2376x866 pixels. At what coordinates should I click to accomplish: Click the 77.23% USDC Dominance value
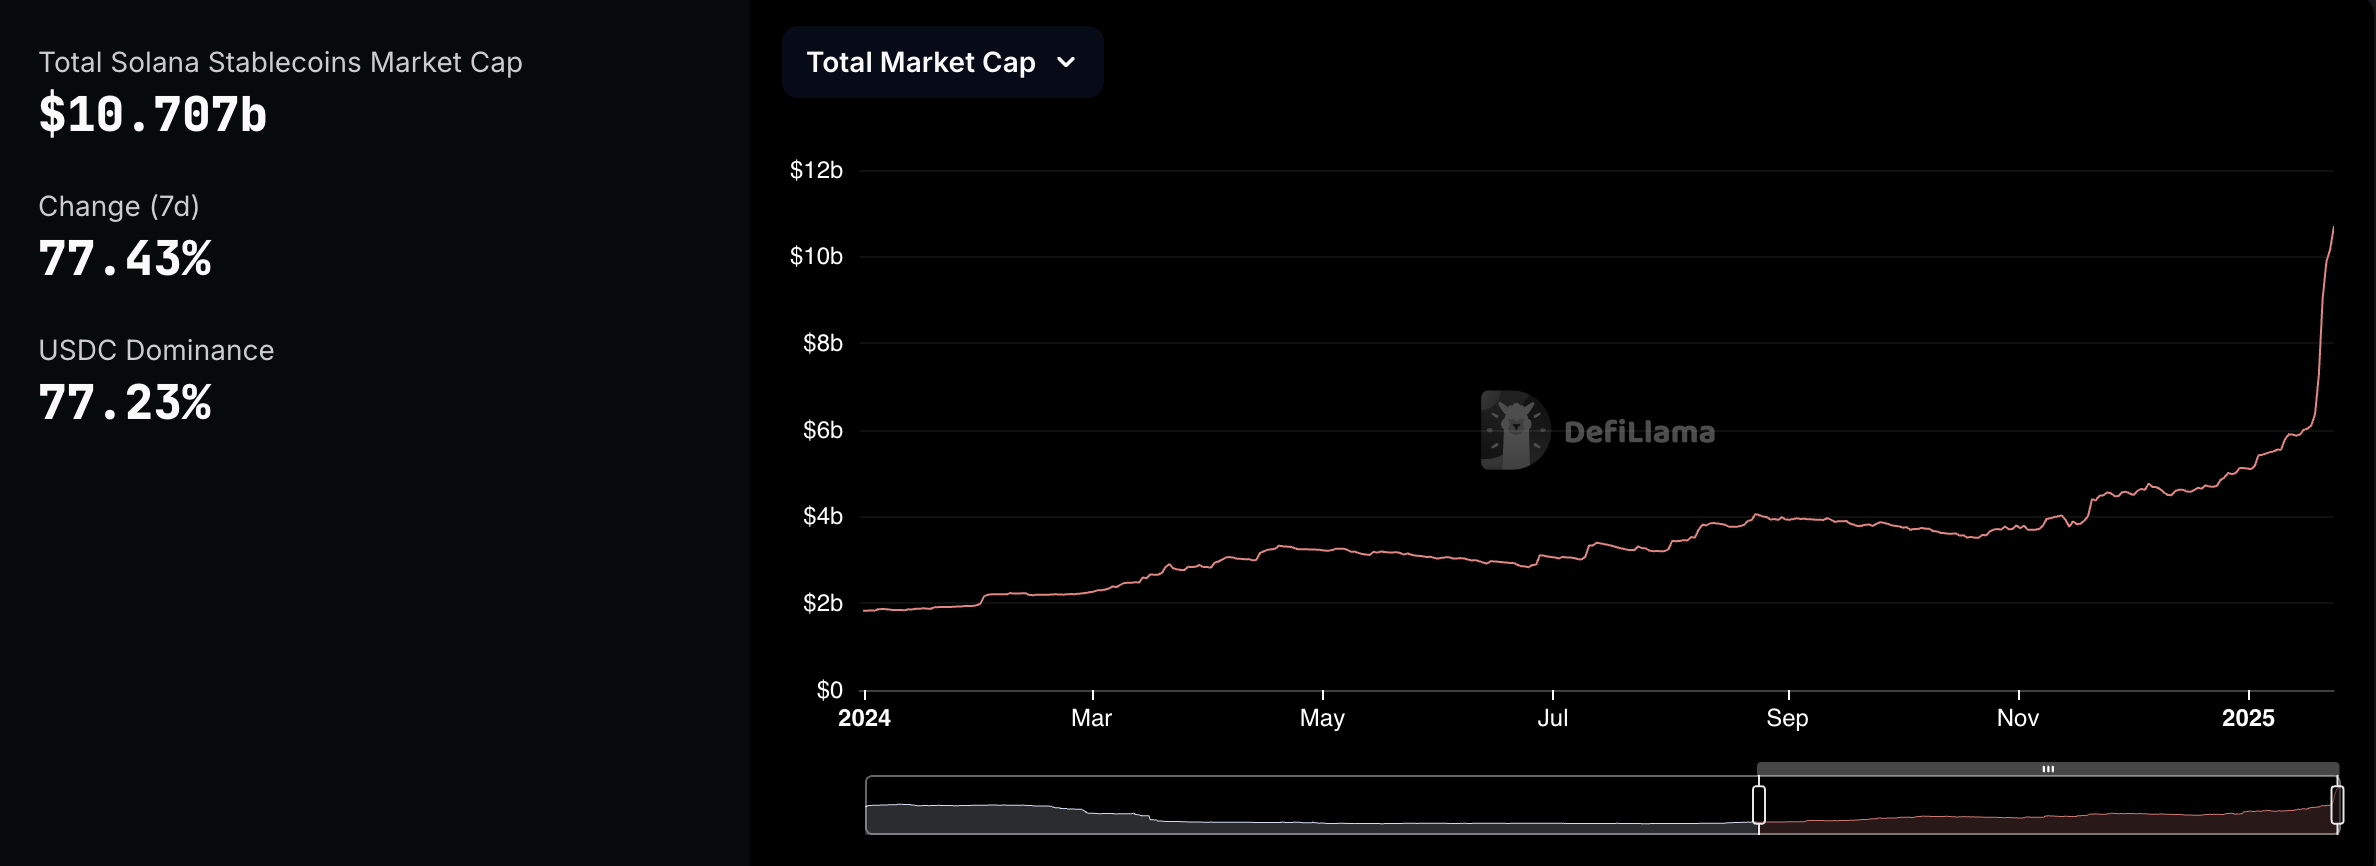coord(124,402)
